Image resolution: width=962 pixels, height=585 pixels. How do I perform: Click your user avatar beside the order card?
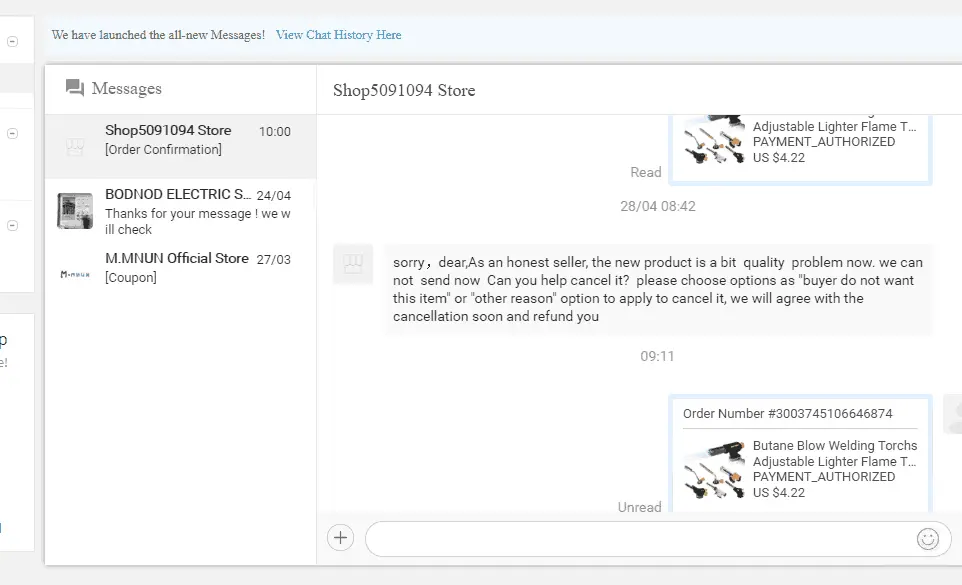[x=953, y=414]
